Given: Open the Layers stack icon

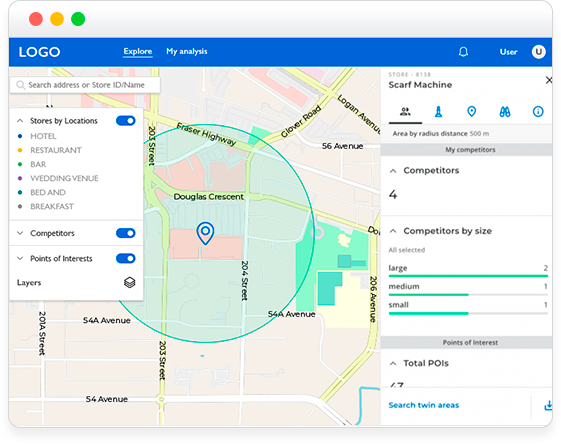Looking at the screenshot, I should coord(130,283).
